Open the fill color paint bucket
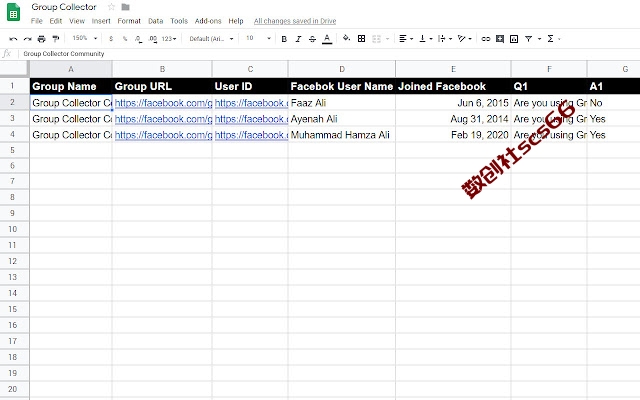This screenshot has width=640, height=400. (347, 38)
